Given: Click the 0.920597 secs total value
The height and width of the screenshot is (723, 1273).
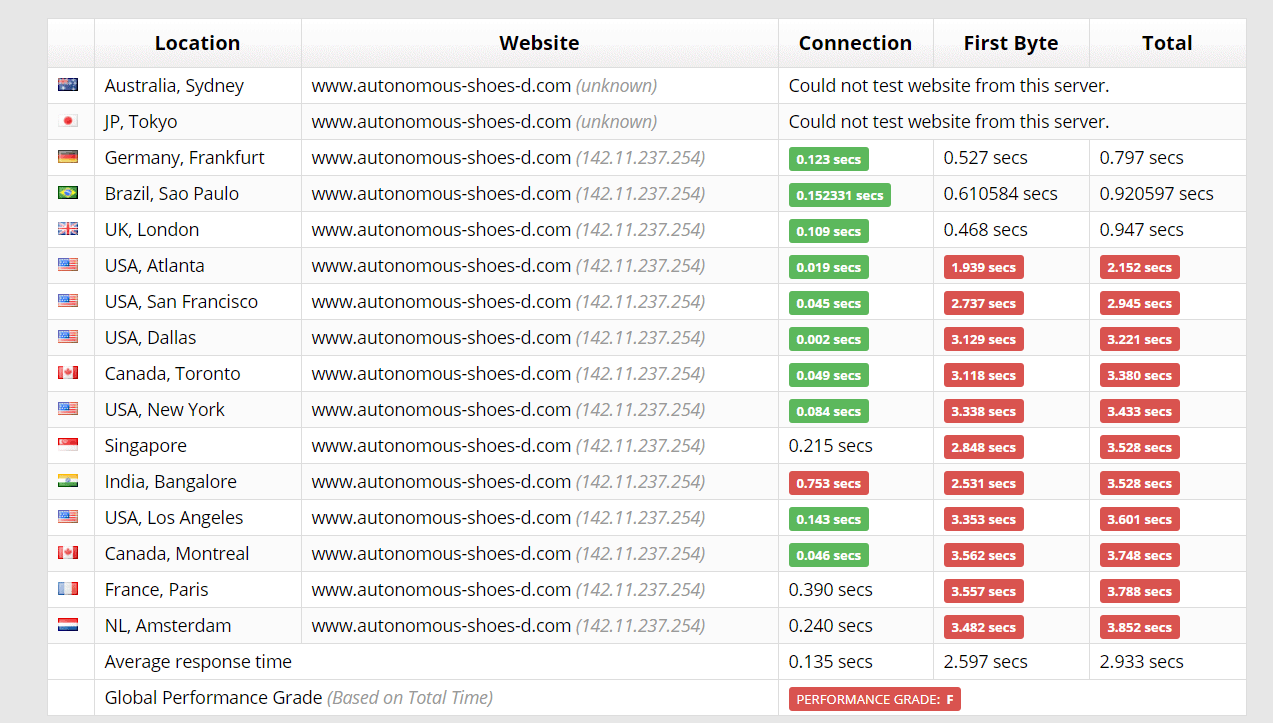Looking at the screenshot, I should pyautogui.click(x=1157, y=193).
